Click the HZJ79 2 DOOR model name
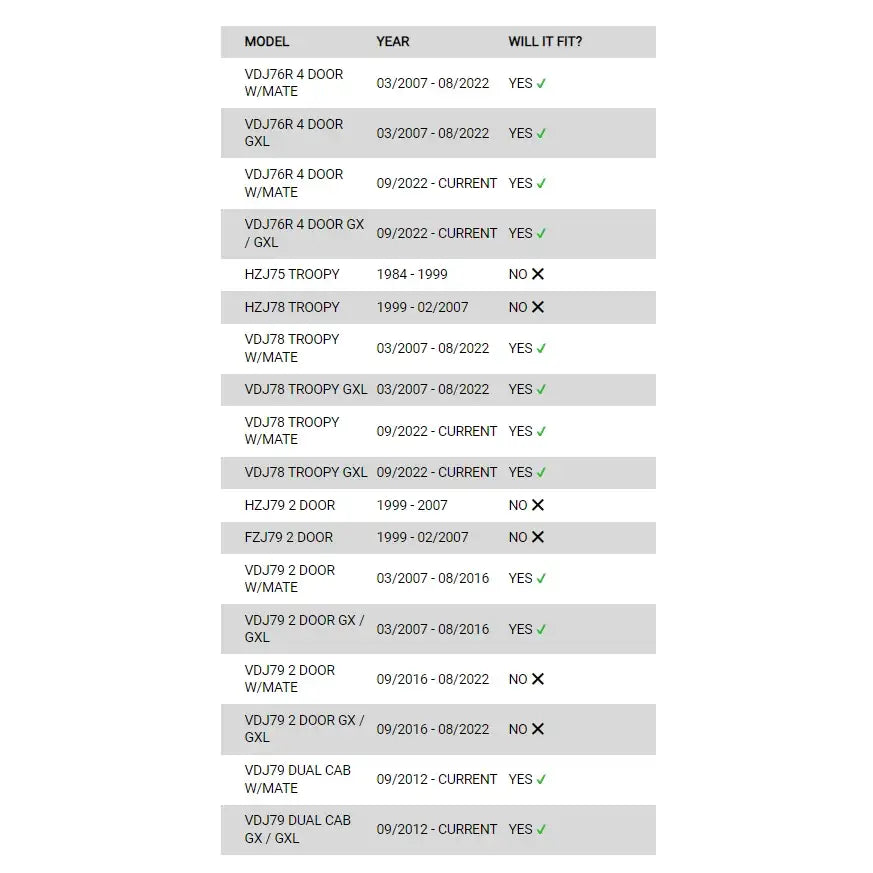This screenshot has width=873, height=873. pos(290,505)
